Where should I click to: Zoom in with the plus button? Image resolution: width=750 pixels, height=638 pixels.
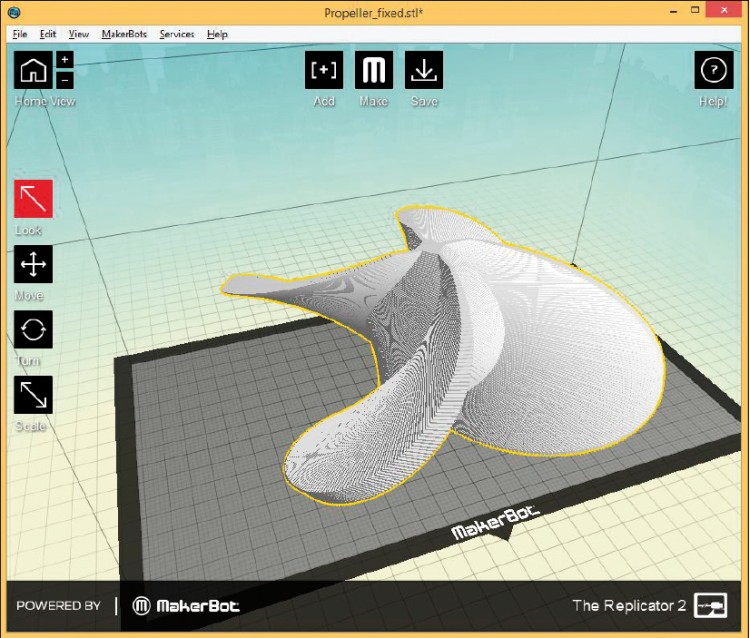coord(65,60)
